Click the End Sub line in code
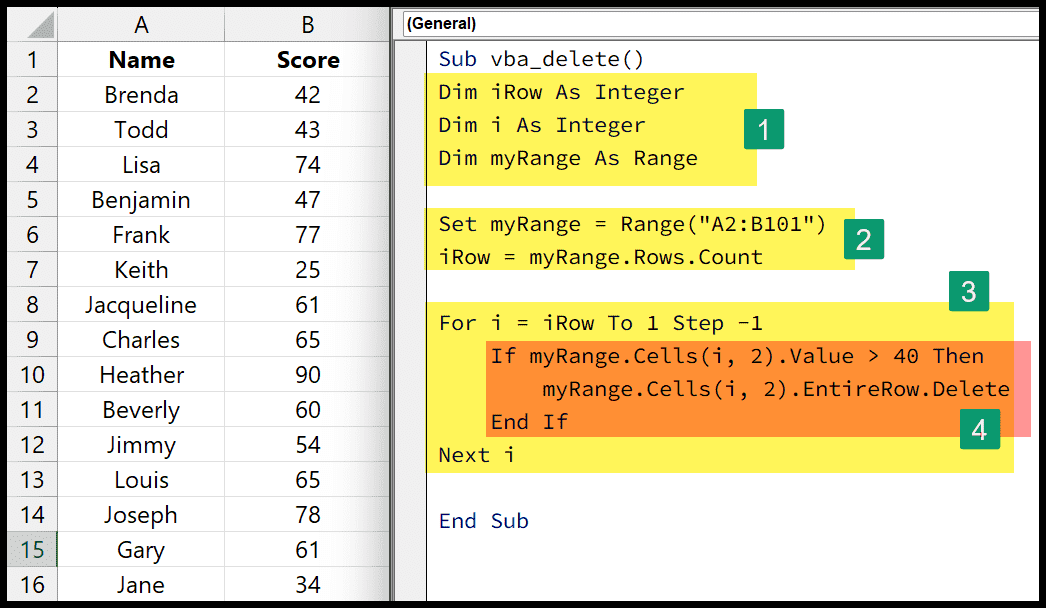Viewport: 1046px width, 608px height. click(x=484, y=521)
